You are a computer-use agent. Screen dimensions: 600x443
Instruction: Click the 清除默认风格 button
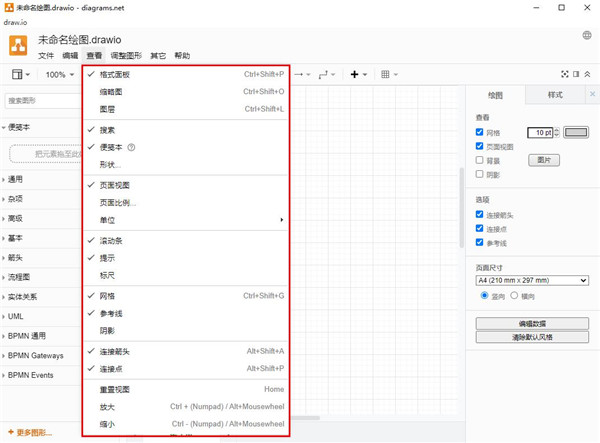tap(532, 337)
